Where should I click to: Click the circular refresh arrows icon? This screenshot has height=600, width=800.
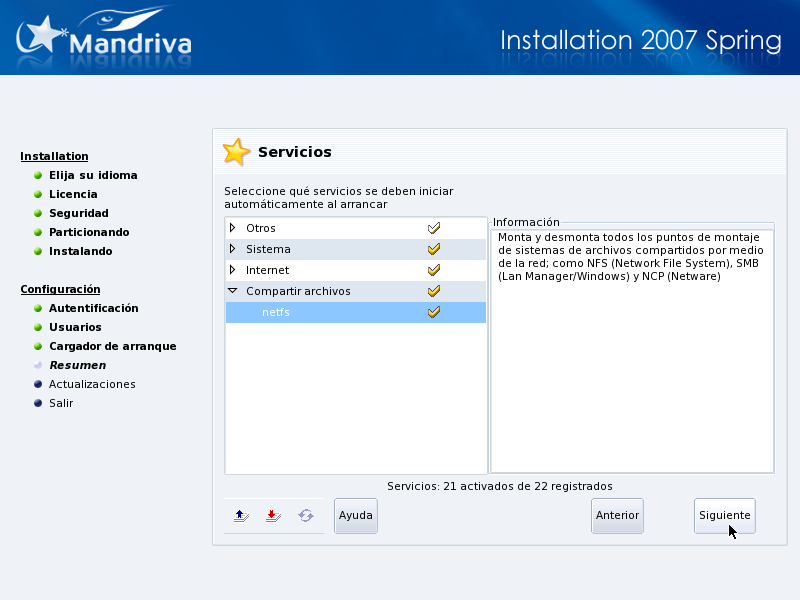coord(305,516)
